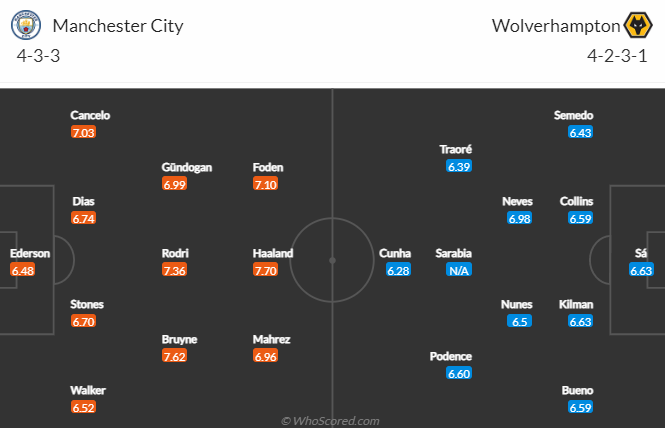
Task: Click Neves's 6.98 rating badge
Action: tap(520, 218)
